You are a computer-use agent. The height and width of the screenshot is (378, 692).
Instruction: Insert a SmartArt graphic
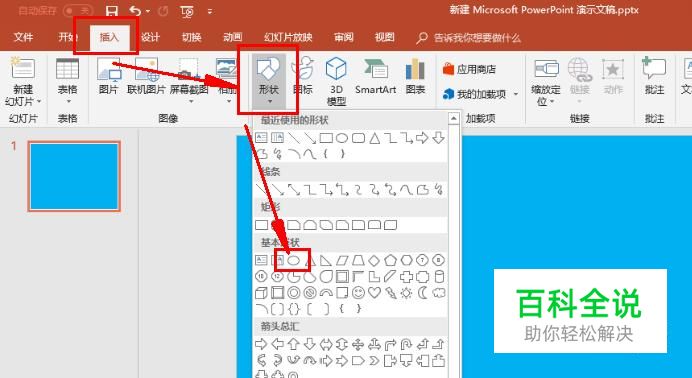click(376, 76)
